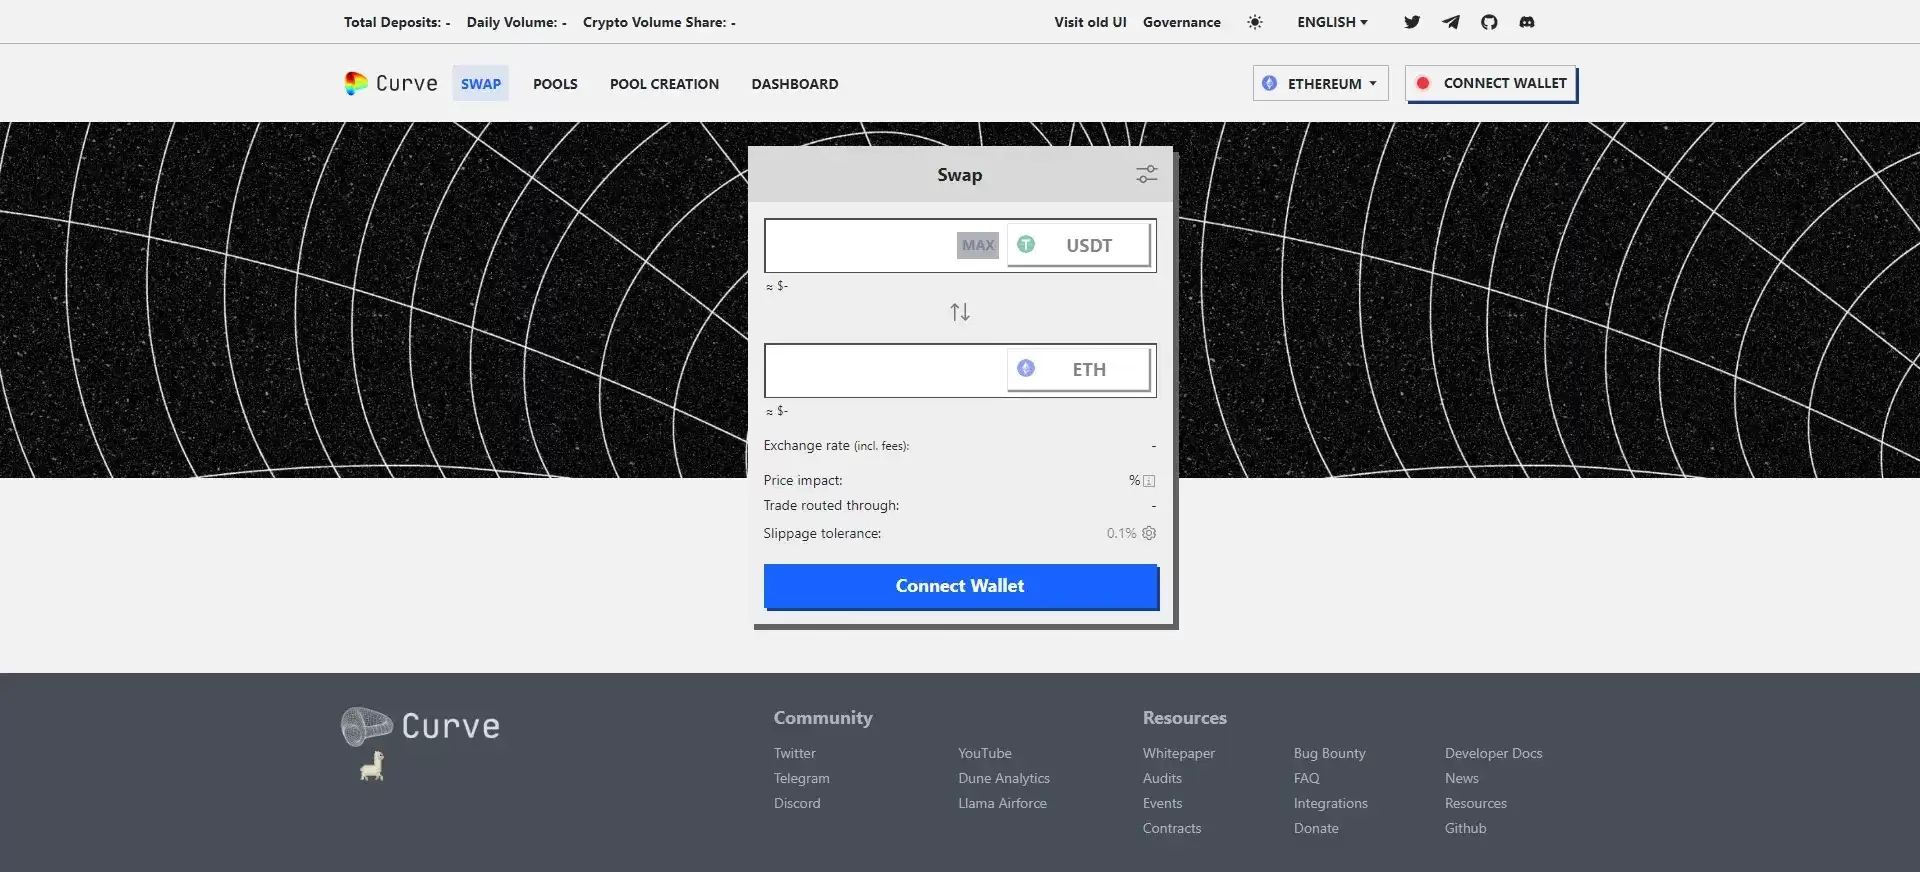Viewport: 1920px width, 872px height.
Task: Open the Telegram icon in top bar
Action: click(1450, 22)
